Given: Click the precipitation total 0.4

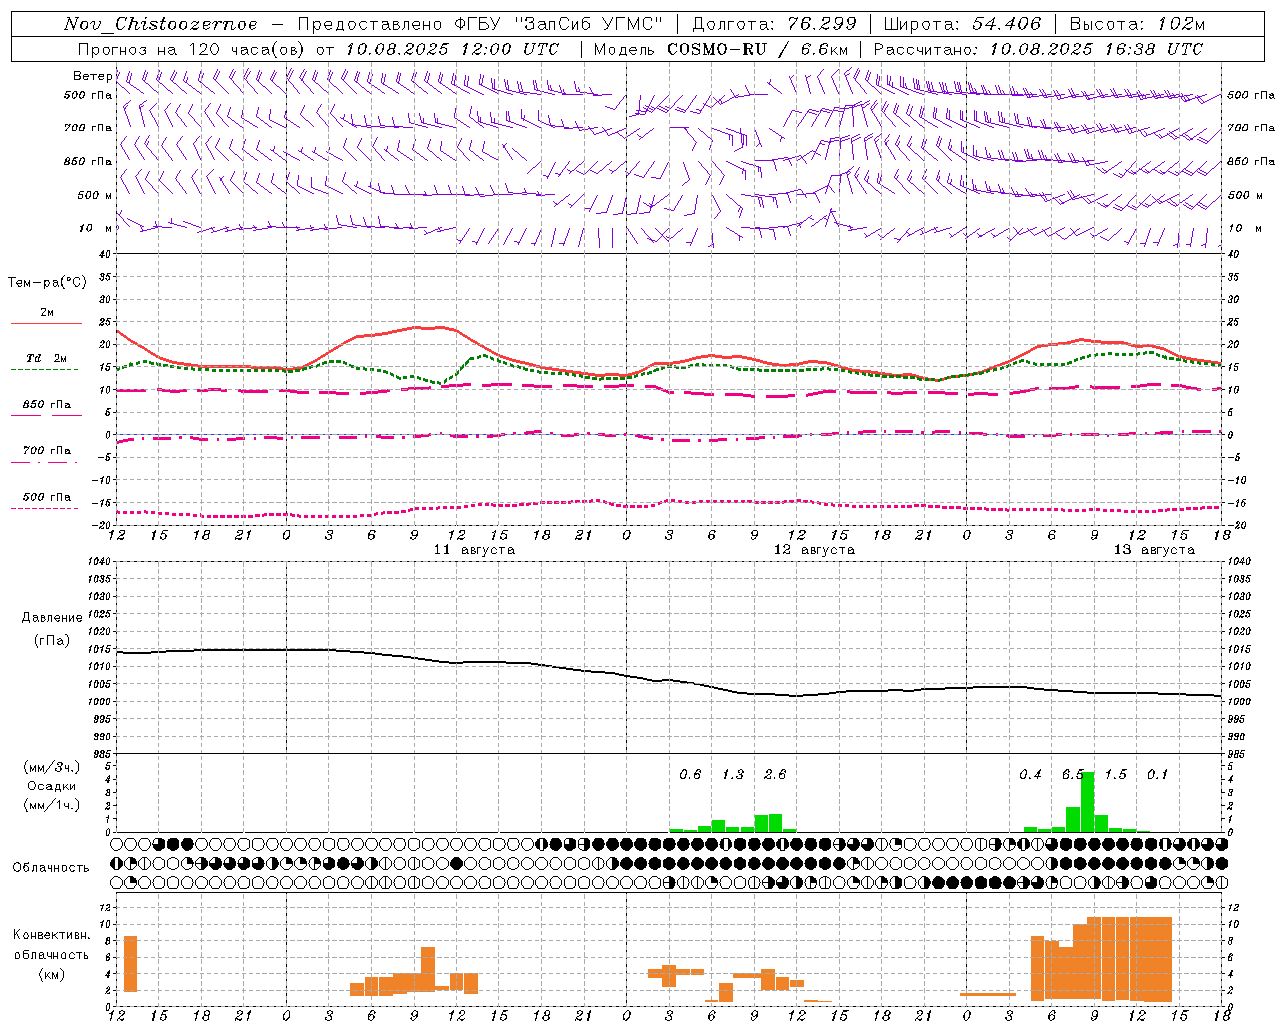Looking at the screenshot, I should (1030, 775).
